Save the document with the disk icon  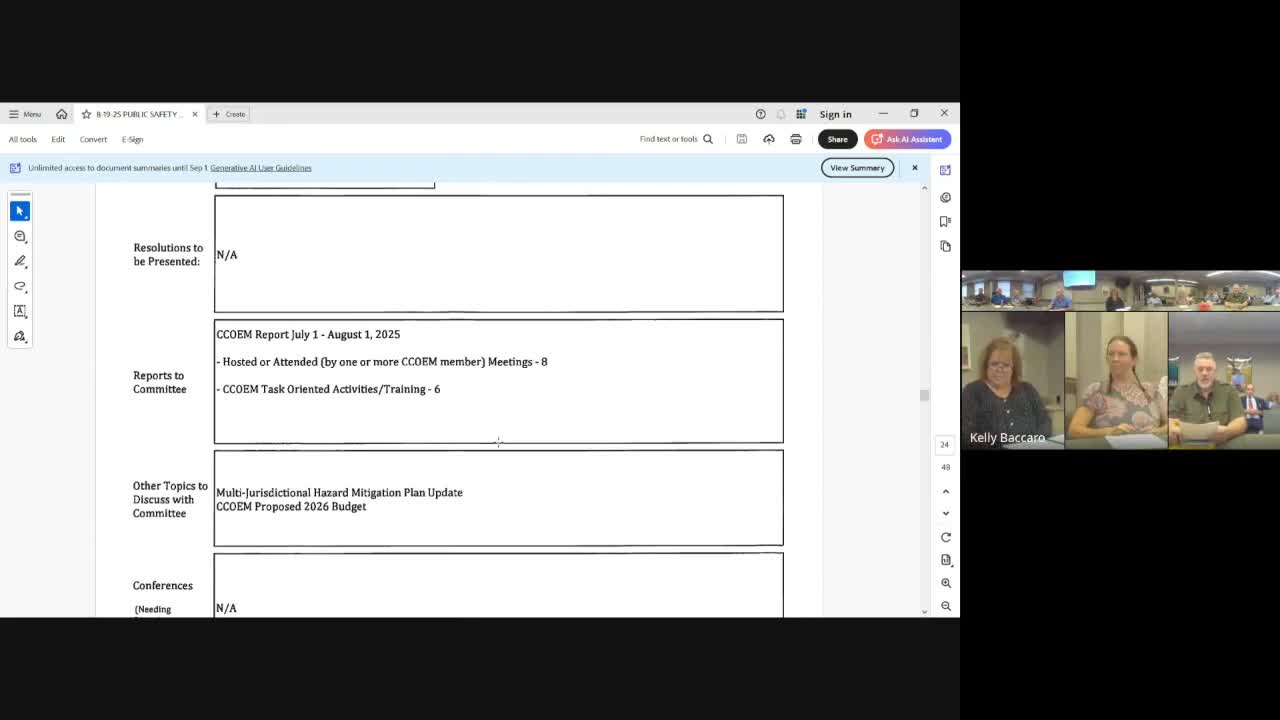point(742,139)
